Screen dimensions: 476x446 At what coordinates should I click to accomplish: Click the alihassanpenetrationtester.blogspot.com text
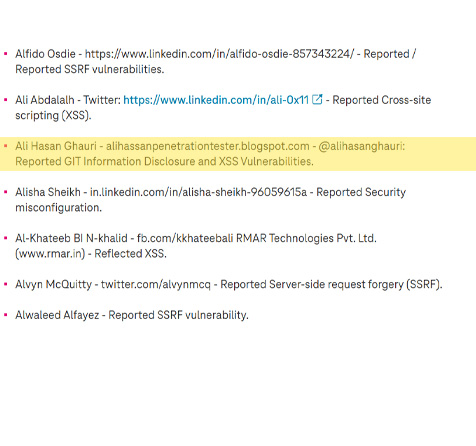[208, 146]
